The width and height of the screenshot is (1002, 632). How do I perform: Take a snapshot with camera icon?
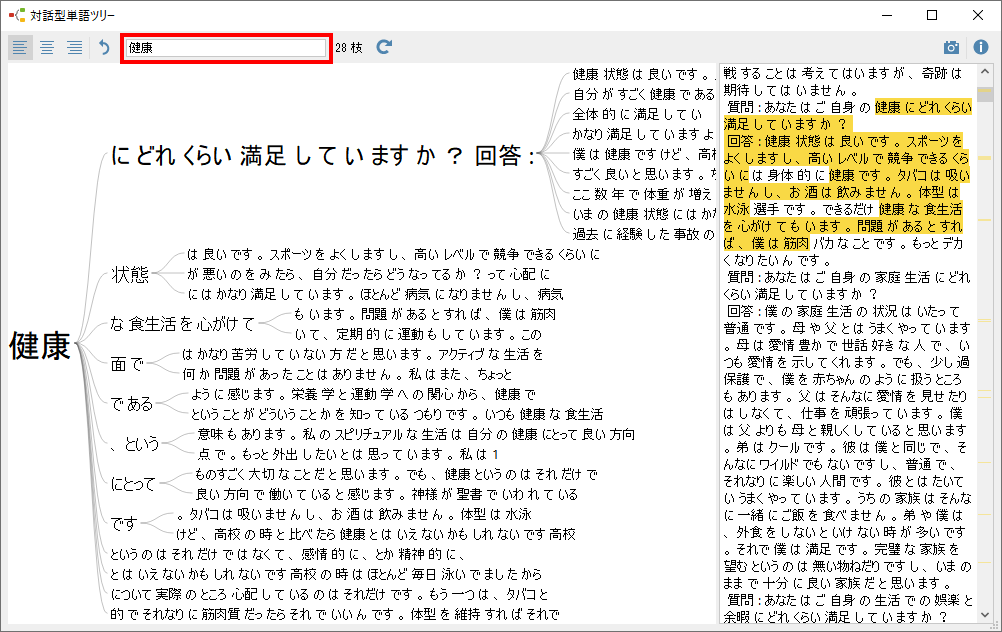click(951, 47)
